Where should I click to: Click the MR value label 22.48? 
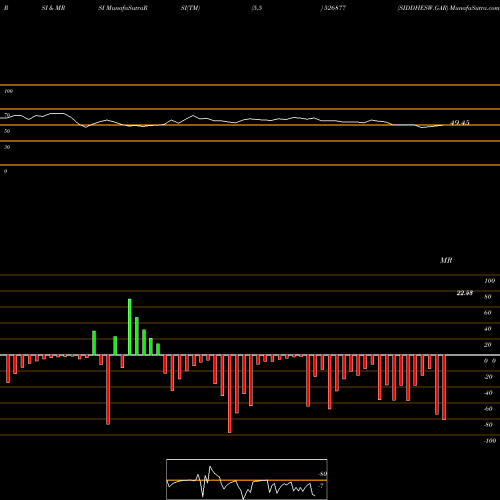465,293
